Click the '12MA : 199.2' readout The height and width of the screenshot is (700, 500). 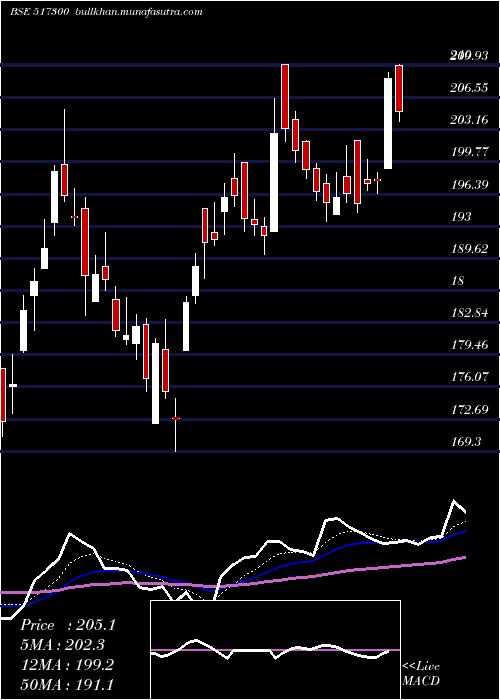coord(67,665)
